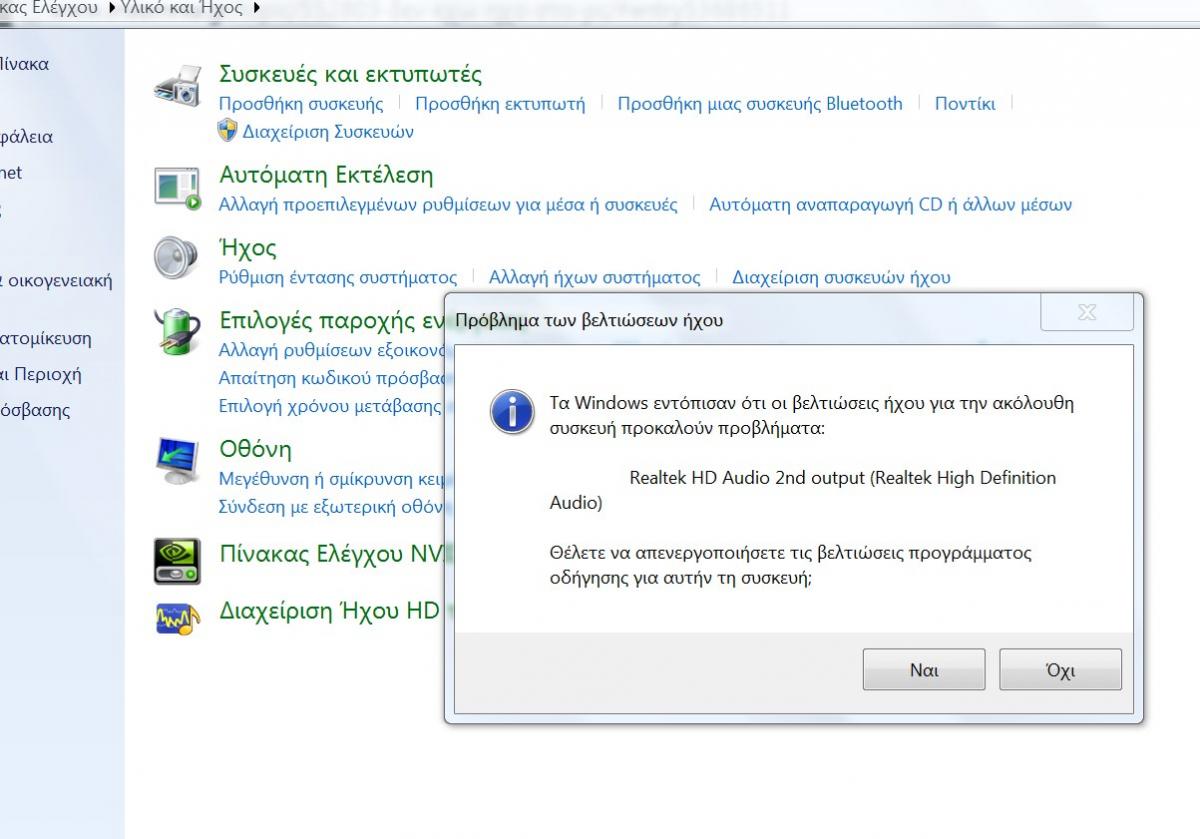
Task: Click the speaker icon next to Ήχος
Action: [175, 258]
